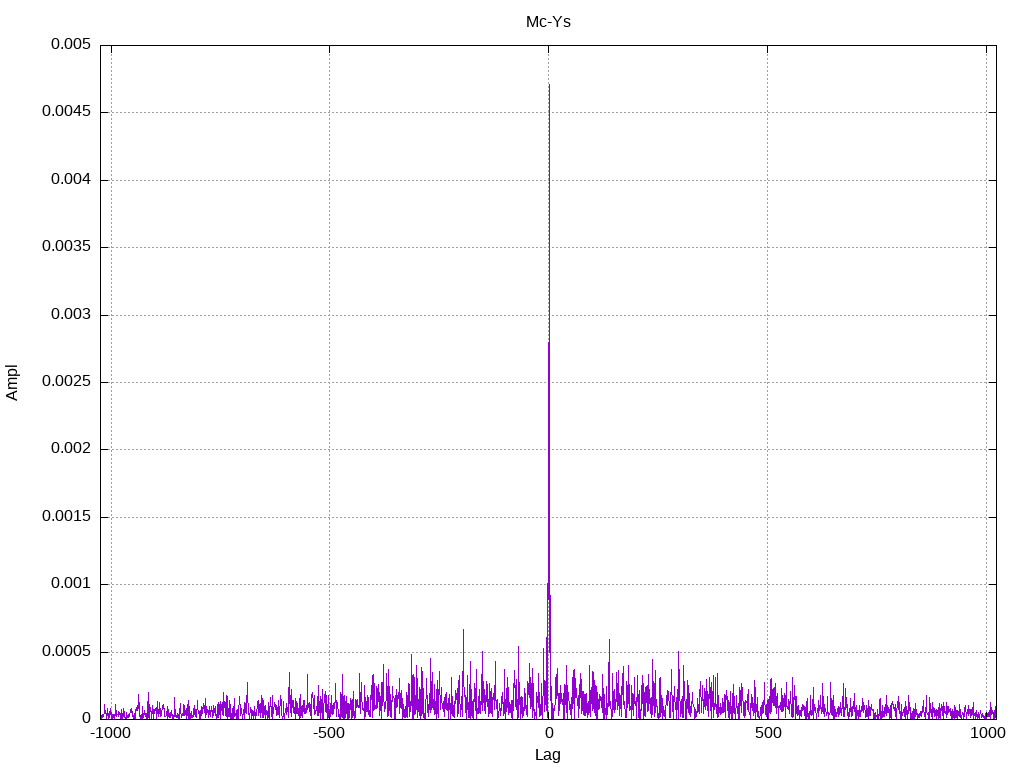Click the Ampl y-axis label

click(13, 382)
